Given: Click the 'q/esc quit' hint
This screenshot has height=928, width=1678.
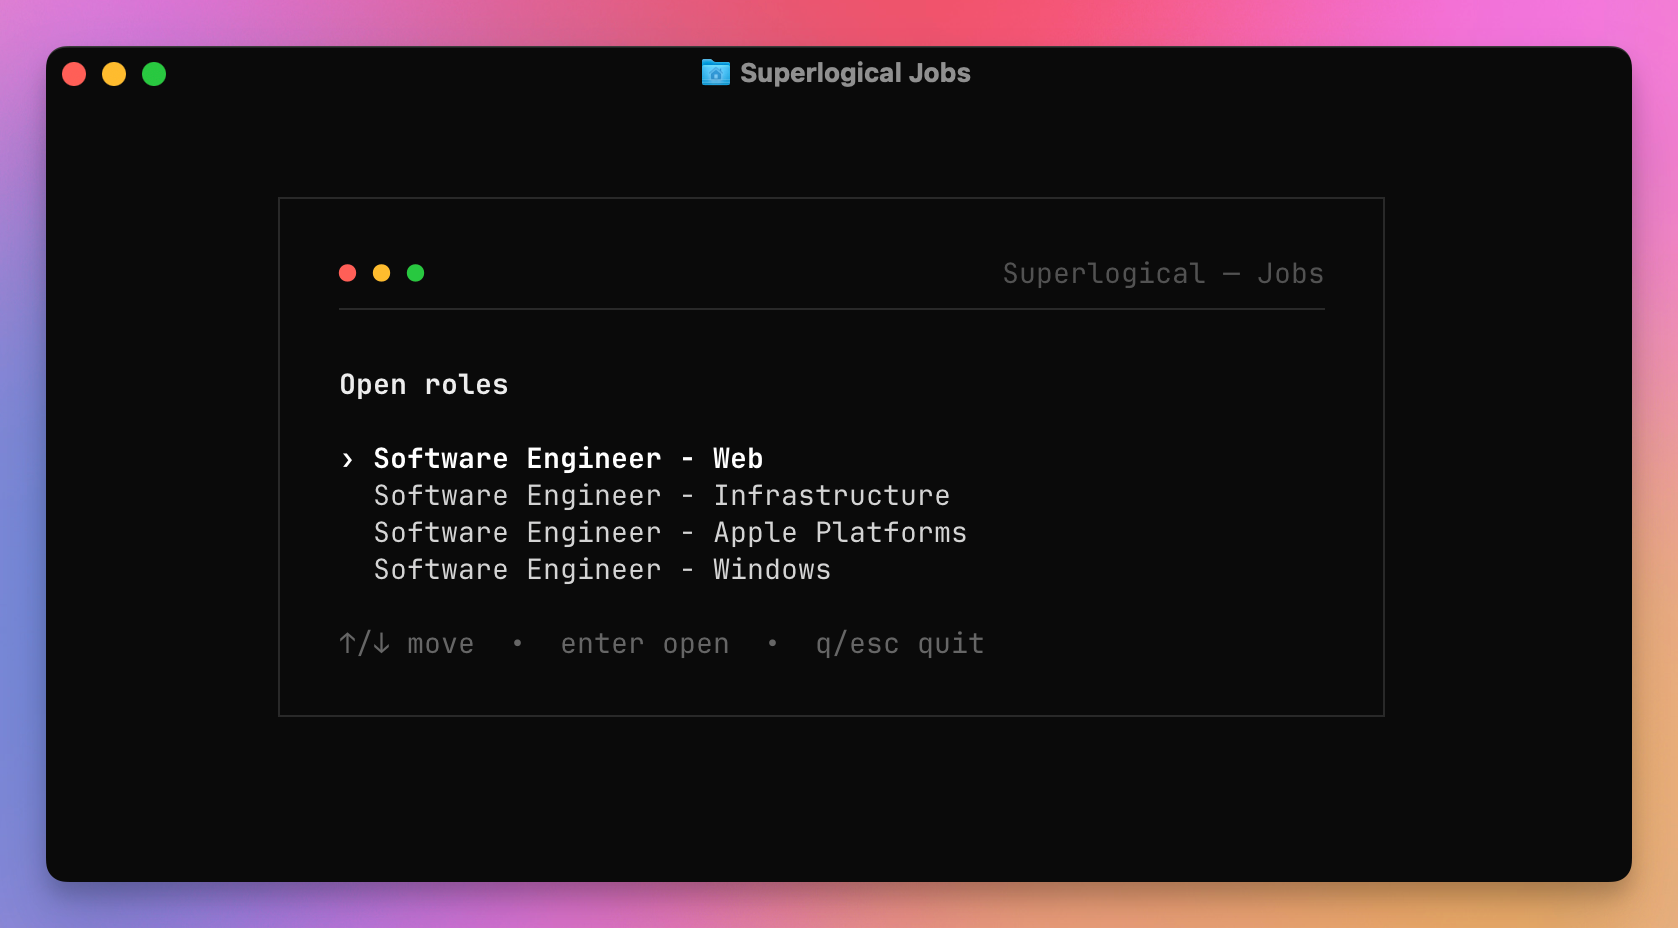Looking at the screenshot, I should 900,644.
